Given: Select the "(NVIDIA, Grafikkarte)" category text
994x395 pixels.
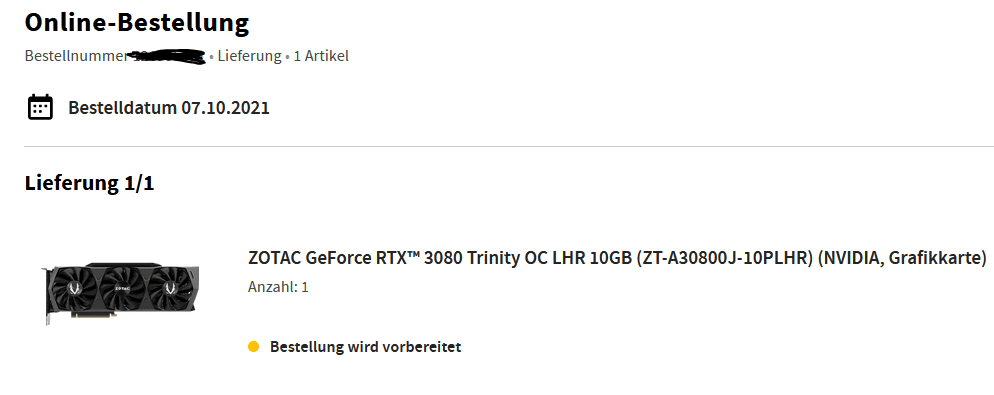Looking at the screenshot, I should tap(902, 258).
